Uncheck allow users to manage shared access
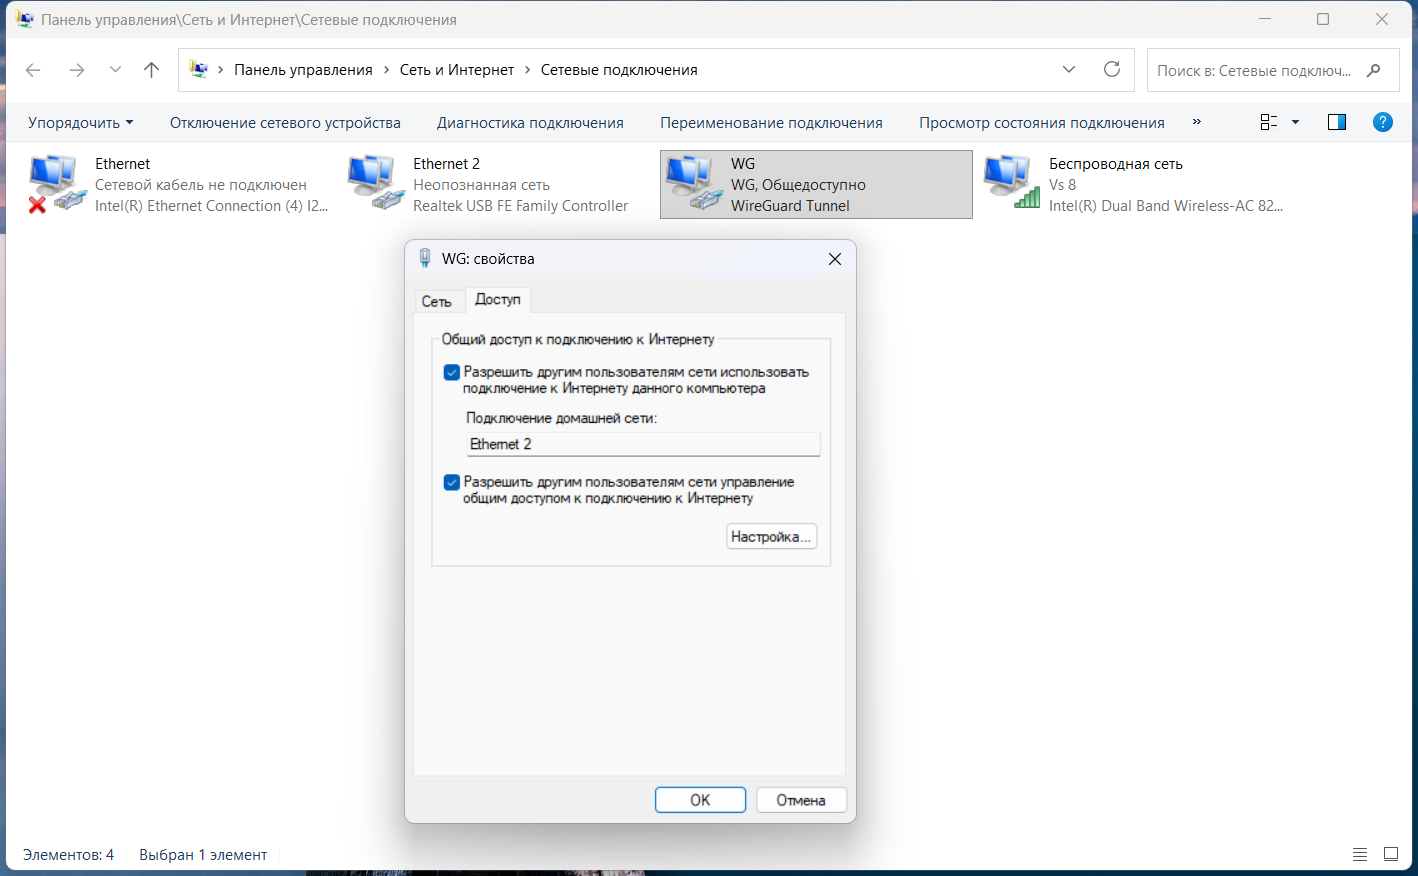1418x876 pixels. coord(452,482)
